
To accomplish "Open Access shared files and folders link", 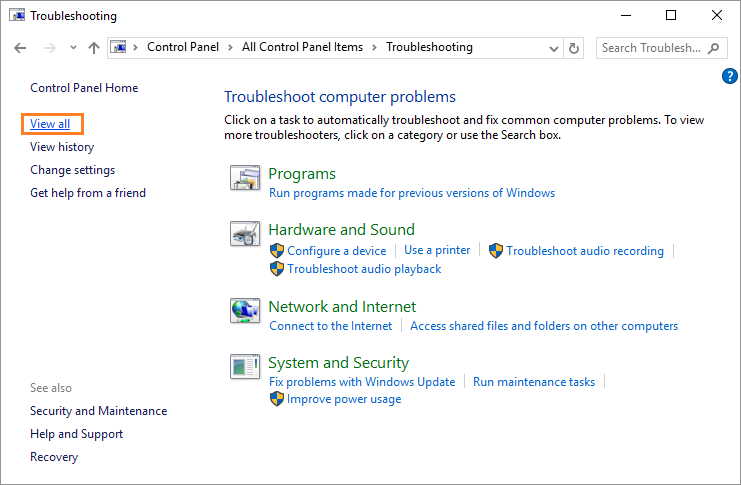I will [544, 326].
